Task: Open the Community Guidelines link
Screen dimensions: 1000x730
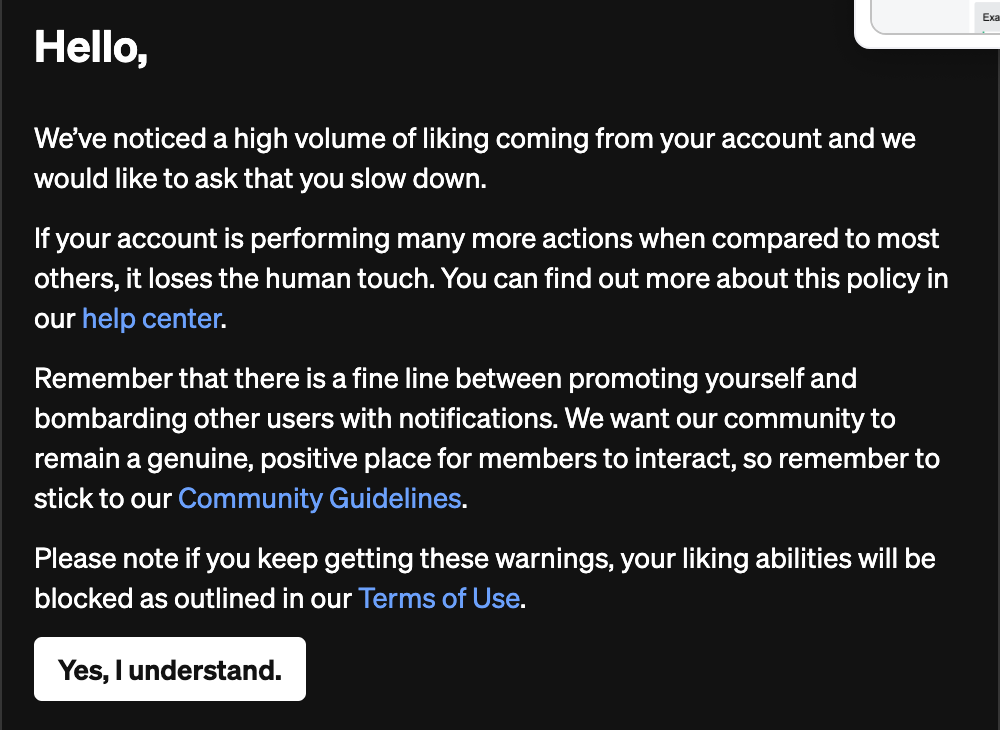Action: pyautogui.click(x=320, y=497)
